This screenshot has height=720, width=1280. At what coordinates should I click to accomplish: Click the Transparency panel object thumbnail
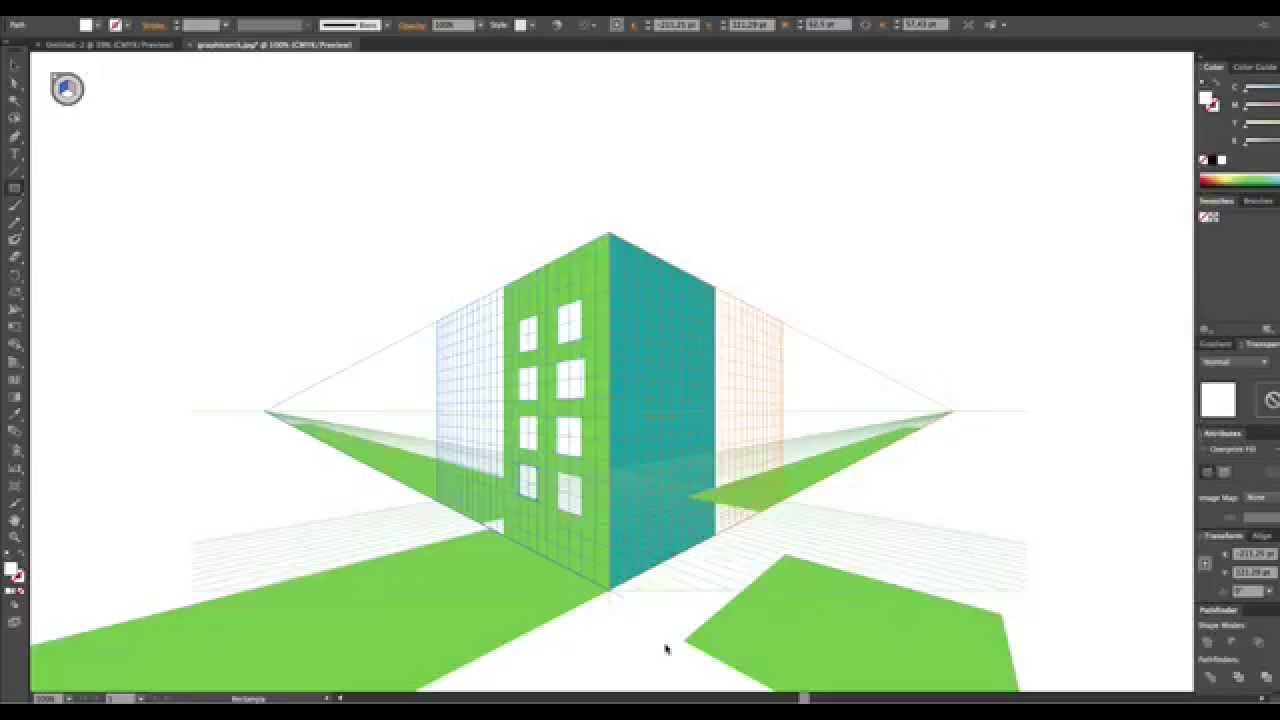click(1218, 400)
